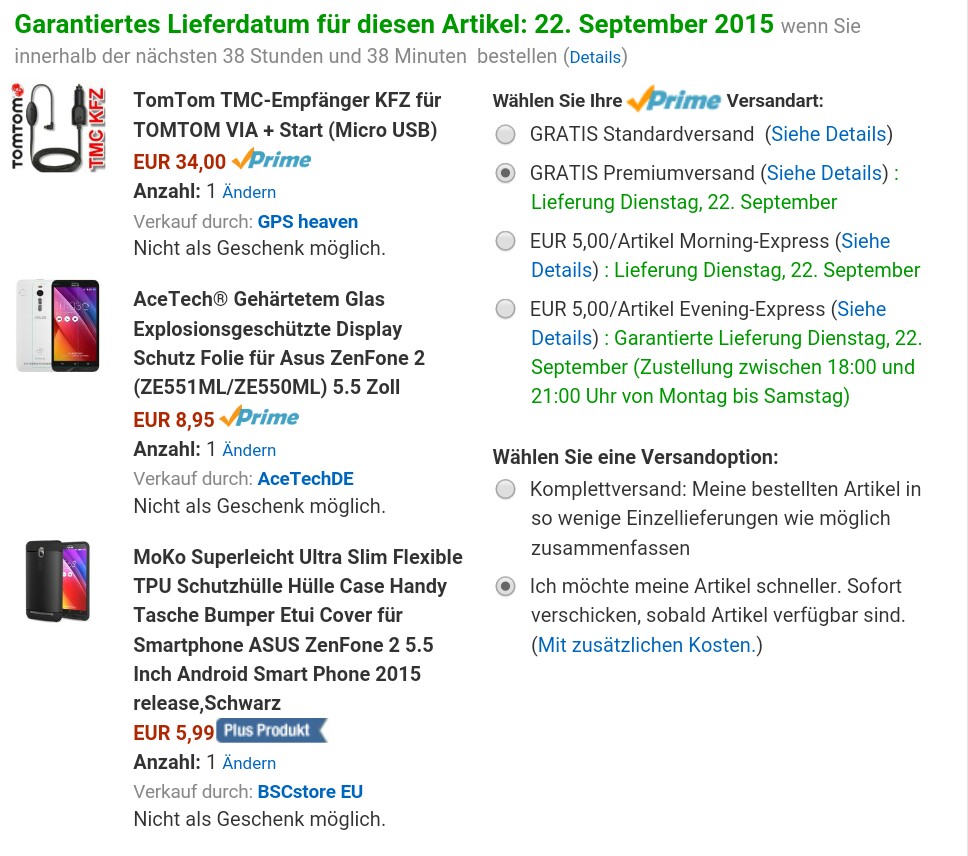
Task: Click the TomTom TMC receiver product thumbnail
Action: pos(60,129)
